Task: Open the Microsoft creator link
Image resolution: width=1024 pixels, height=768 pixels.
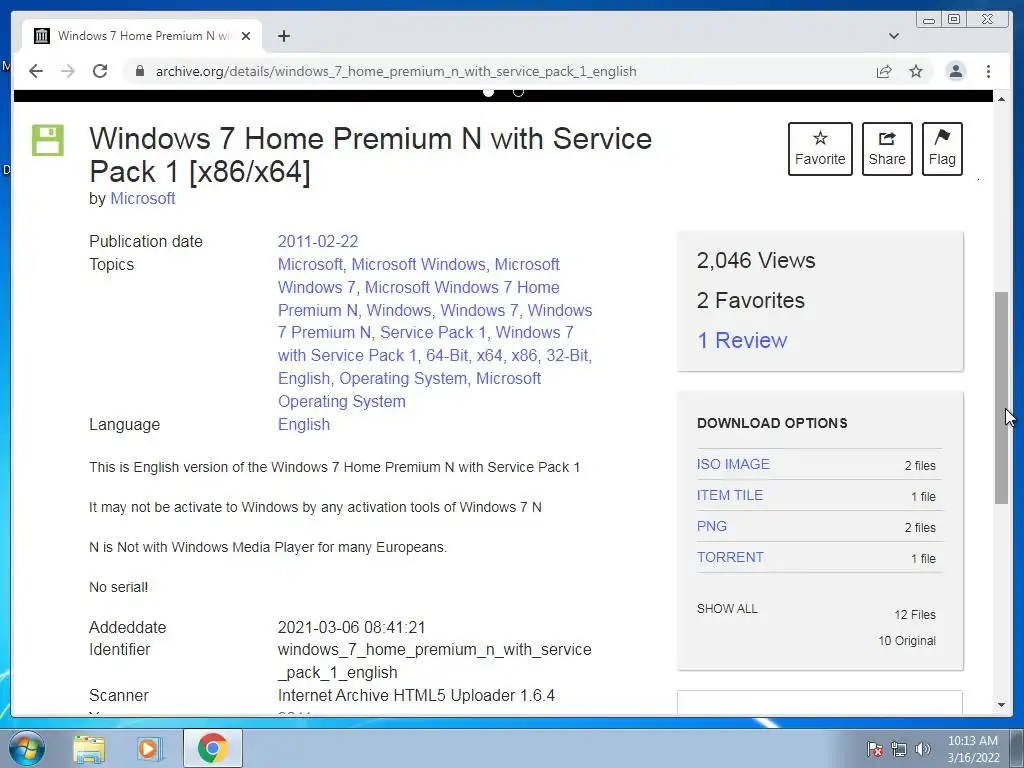Action: [x=142, y=199]
